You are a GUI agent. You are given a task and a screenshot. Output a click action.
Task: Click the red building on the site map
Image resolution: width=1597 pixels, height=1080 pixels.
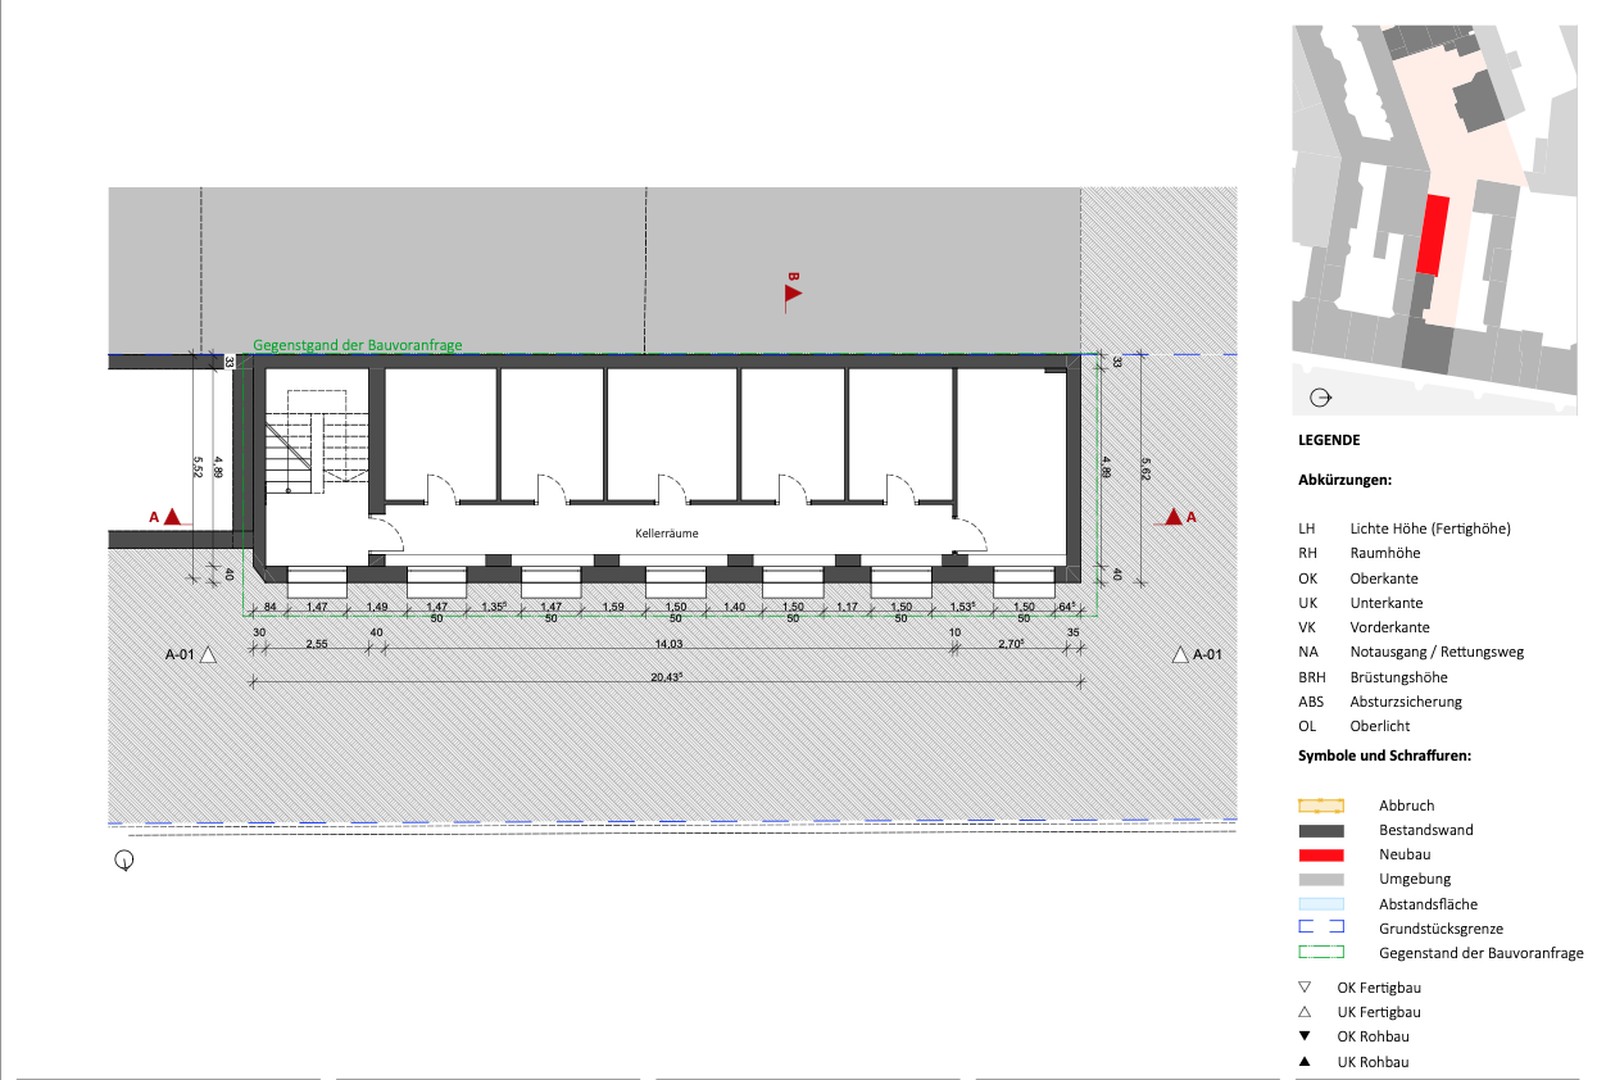[x=1432, y=235]
